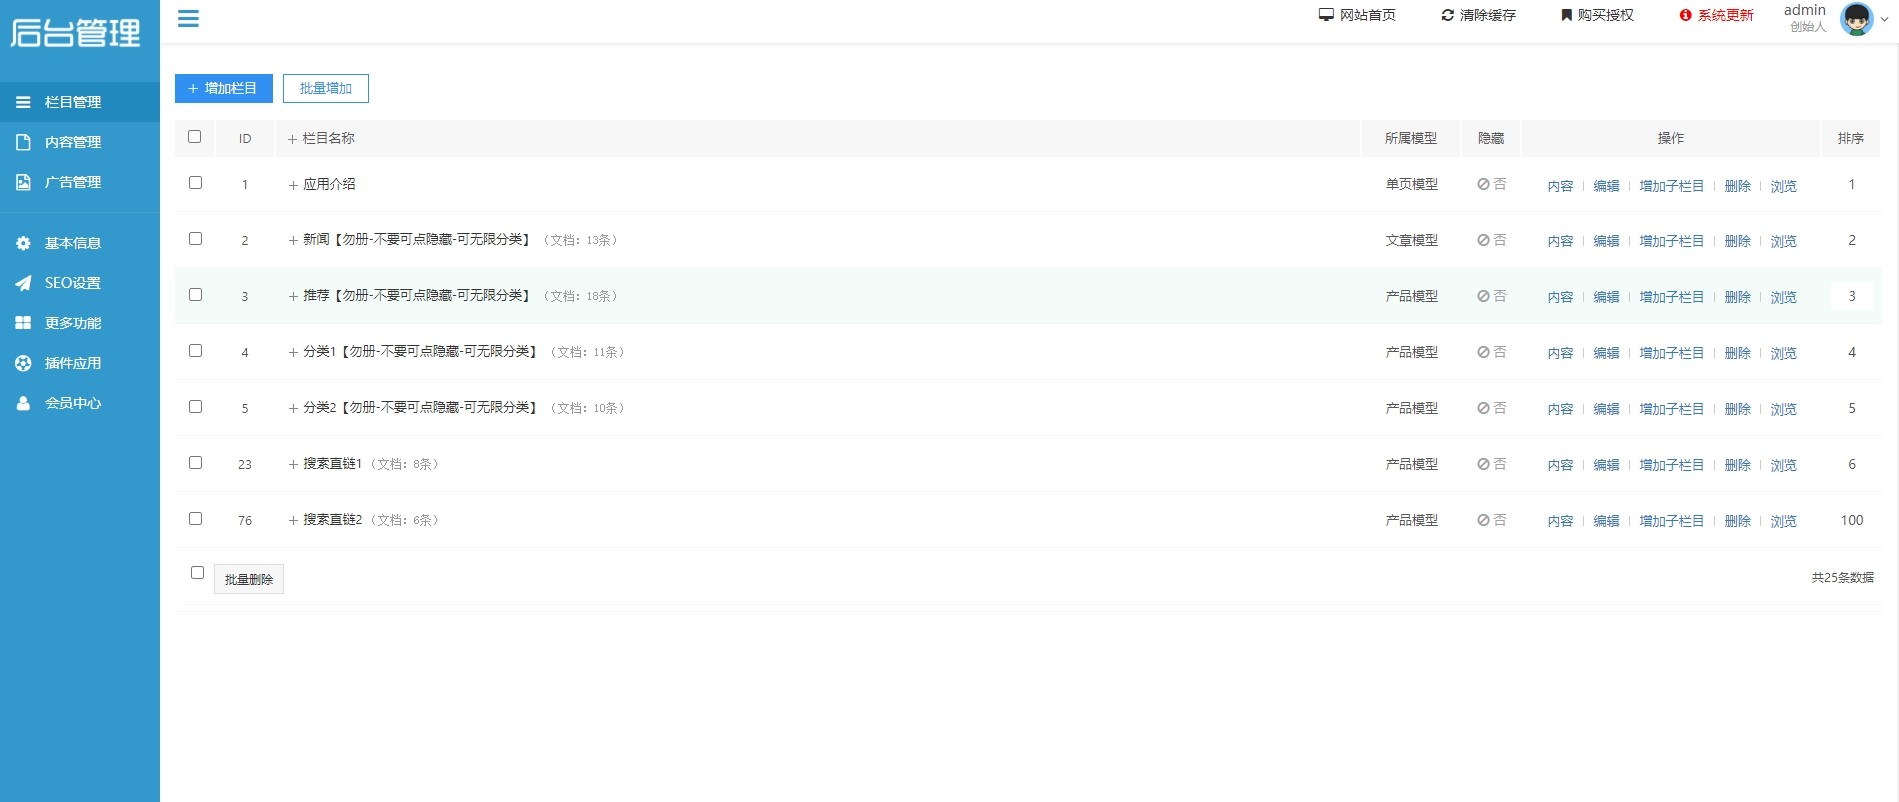1899x802 pixels.
Task: Open the admin avatar profile picture
Action: point(1856,19)
